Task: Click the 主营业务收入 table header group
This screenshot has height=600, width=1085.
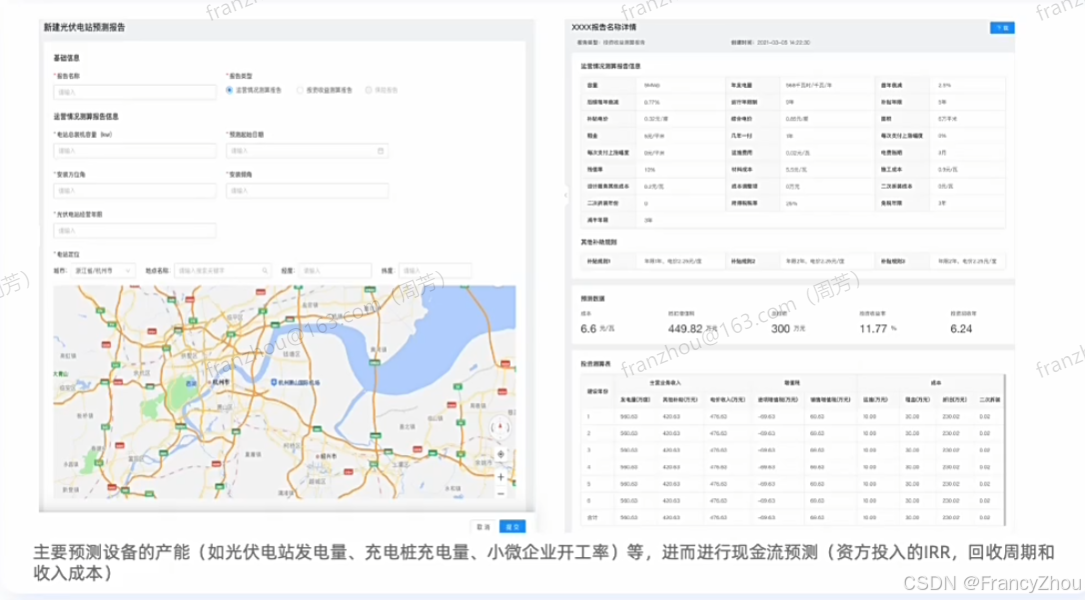Action: click(665, 383)
